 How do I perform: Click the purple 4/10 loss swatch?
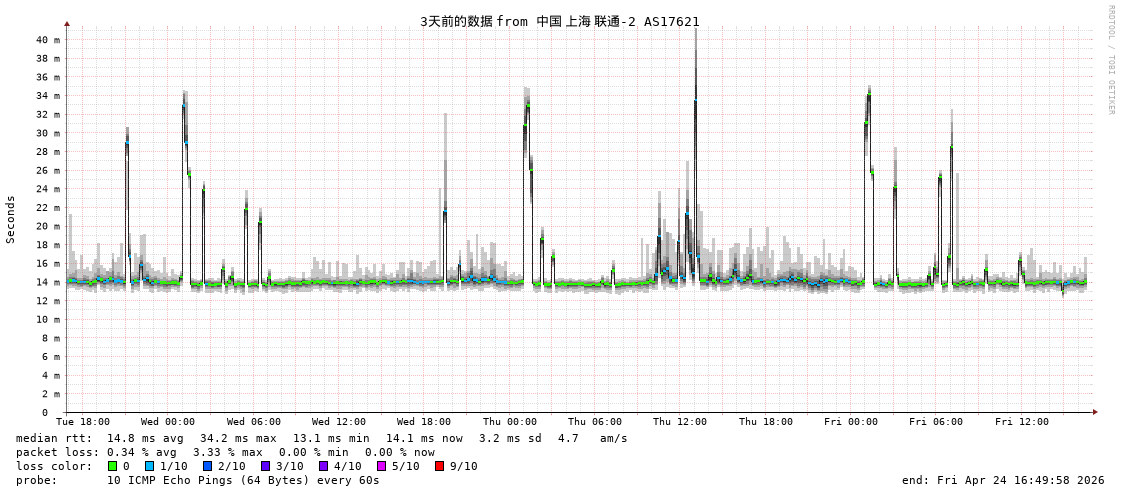click(324, 466)
